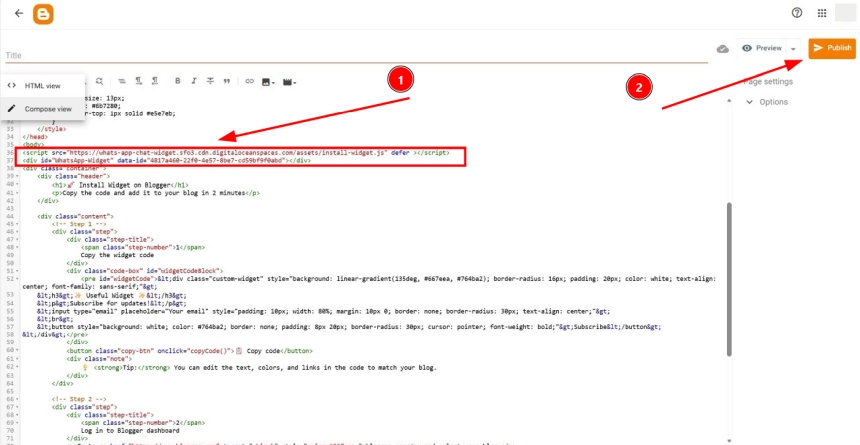Viewport: 860px width, 445px height.
Task: Toggle bold formatting
Action: [x=178, y=81]
